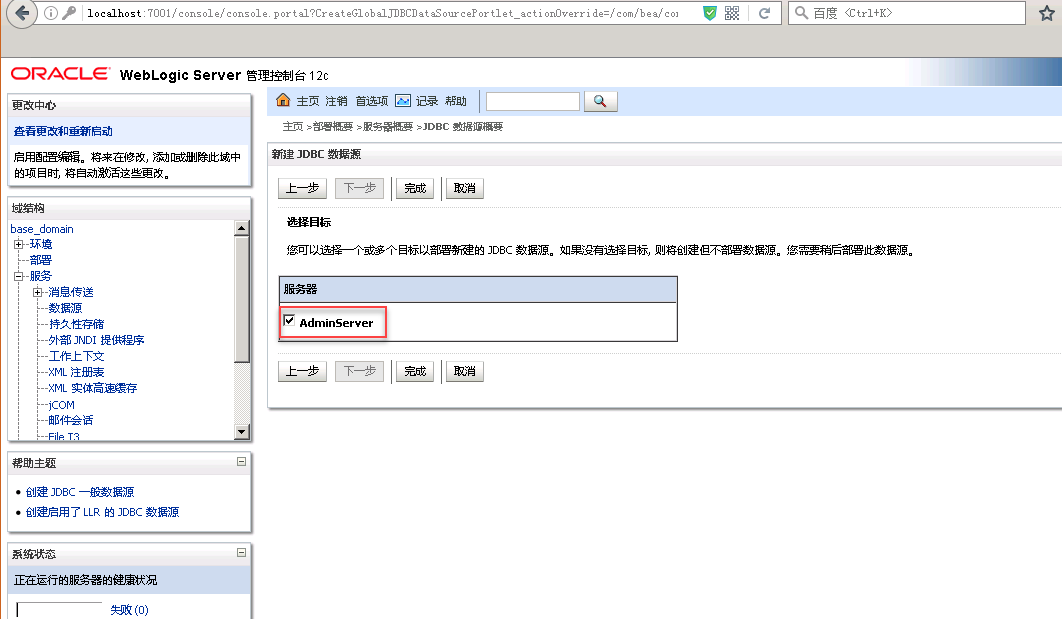Click the bottom 完成 button

[415, 371]
